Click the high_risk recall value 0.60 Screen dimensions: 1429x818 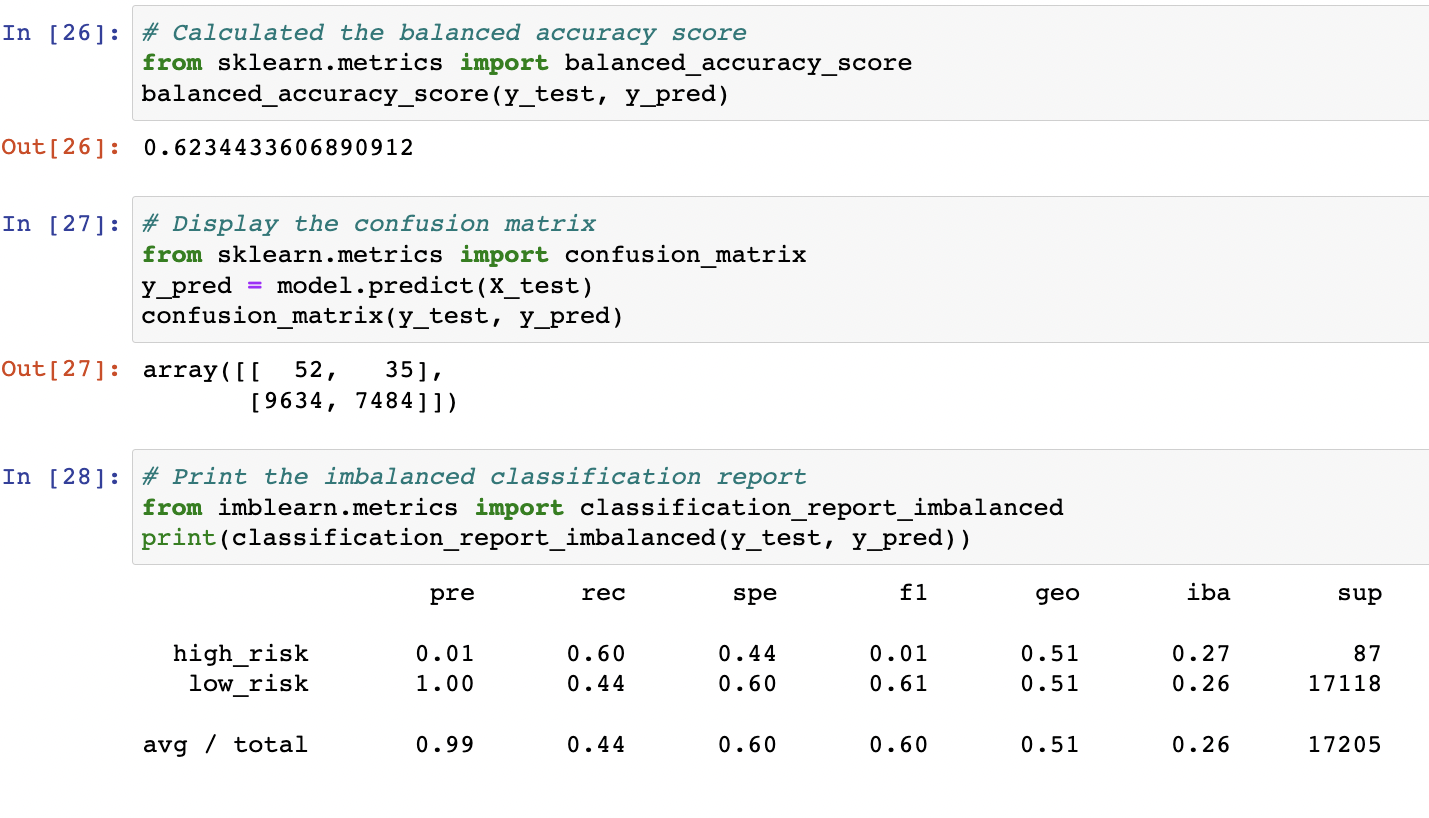coord(596,654)
